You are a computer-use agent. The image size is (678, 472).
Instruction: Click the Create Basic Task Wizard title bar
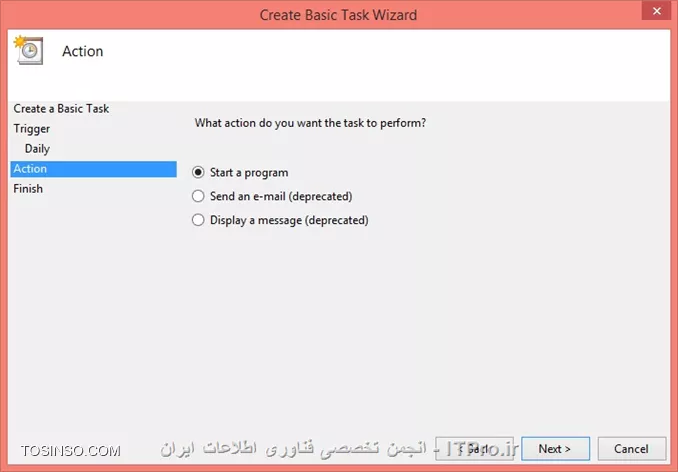tap(338, 15)
